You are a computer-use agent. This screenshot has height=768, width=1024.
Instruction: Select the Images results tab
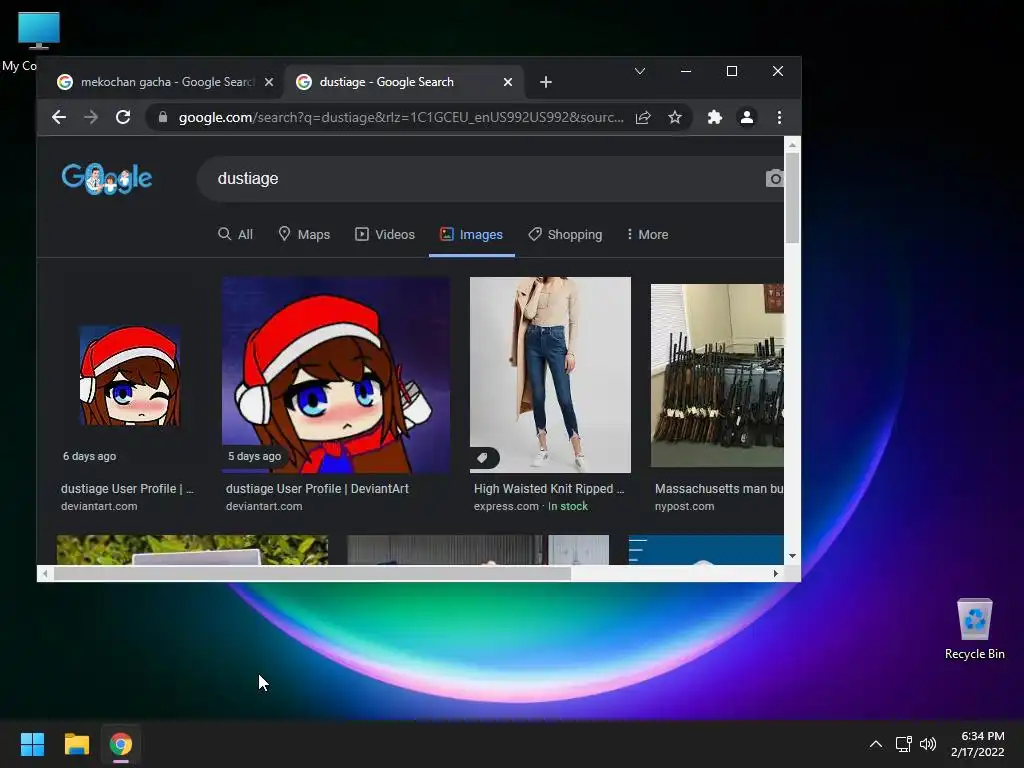click(x=472, y=234)
